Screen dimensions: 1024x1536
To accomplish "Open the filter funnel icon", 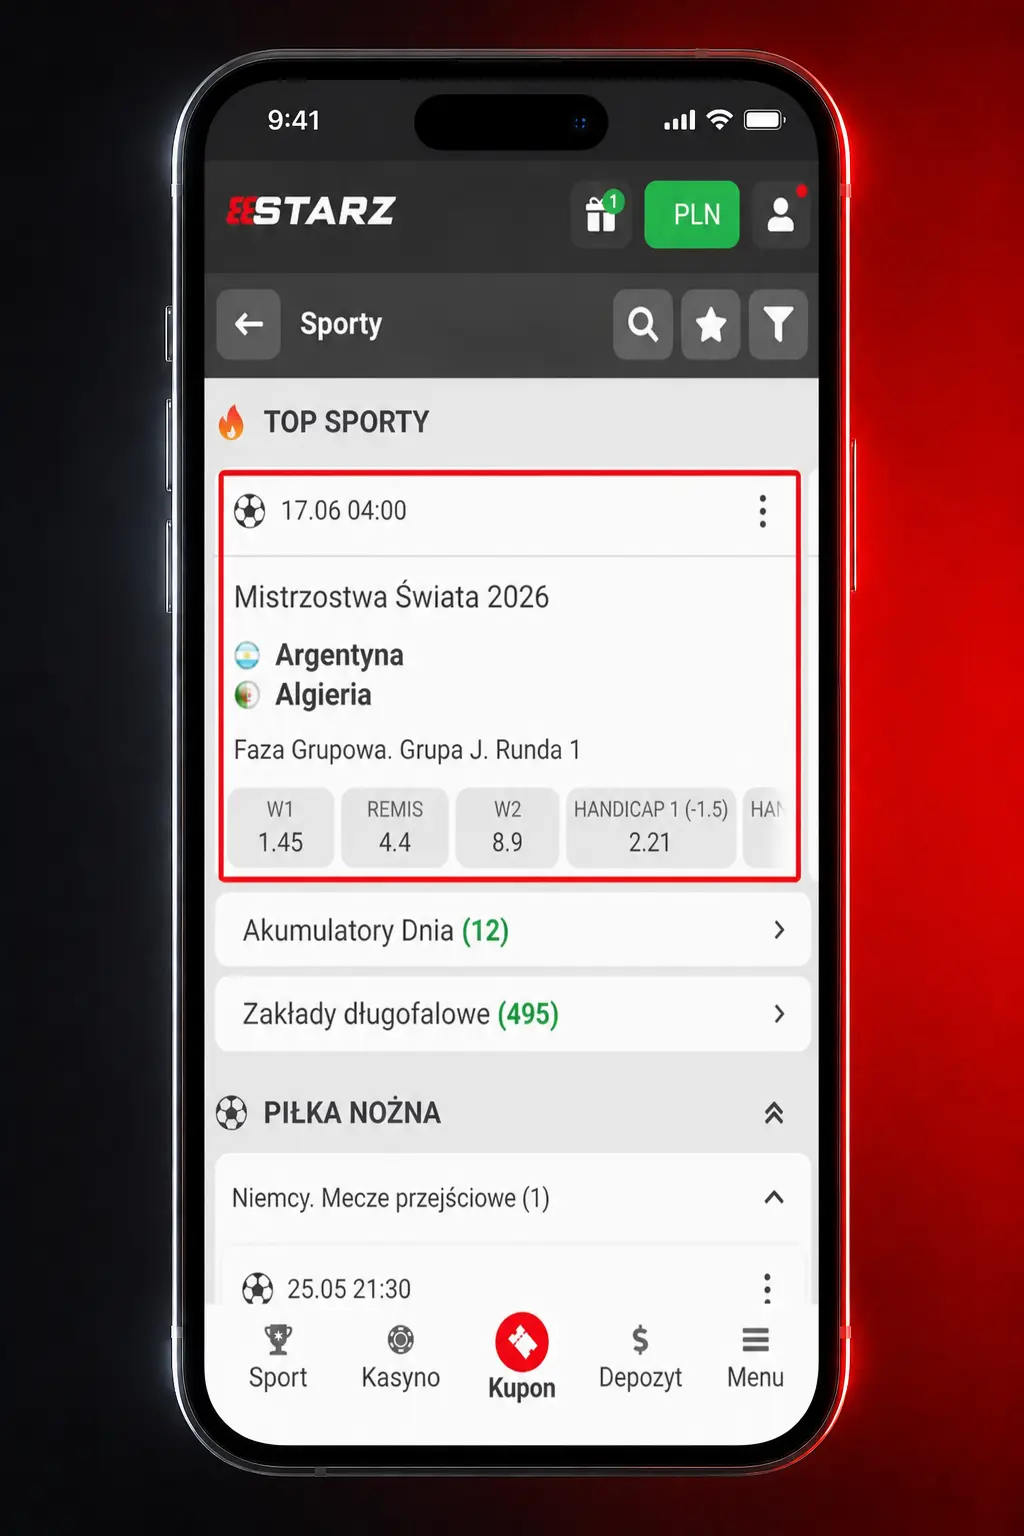I will pos(778,324).
